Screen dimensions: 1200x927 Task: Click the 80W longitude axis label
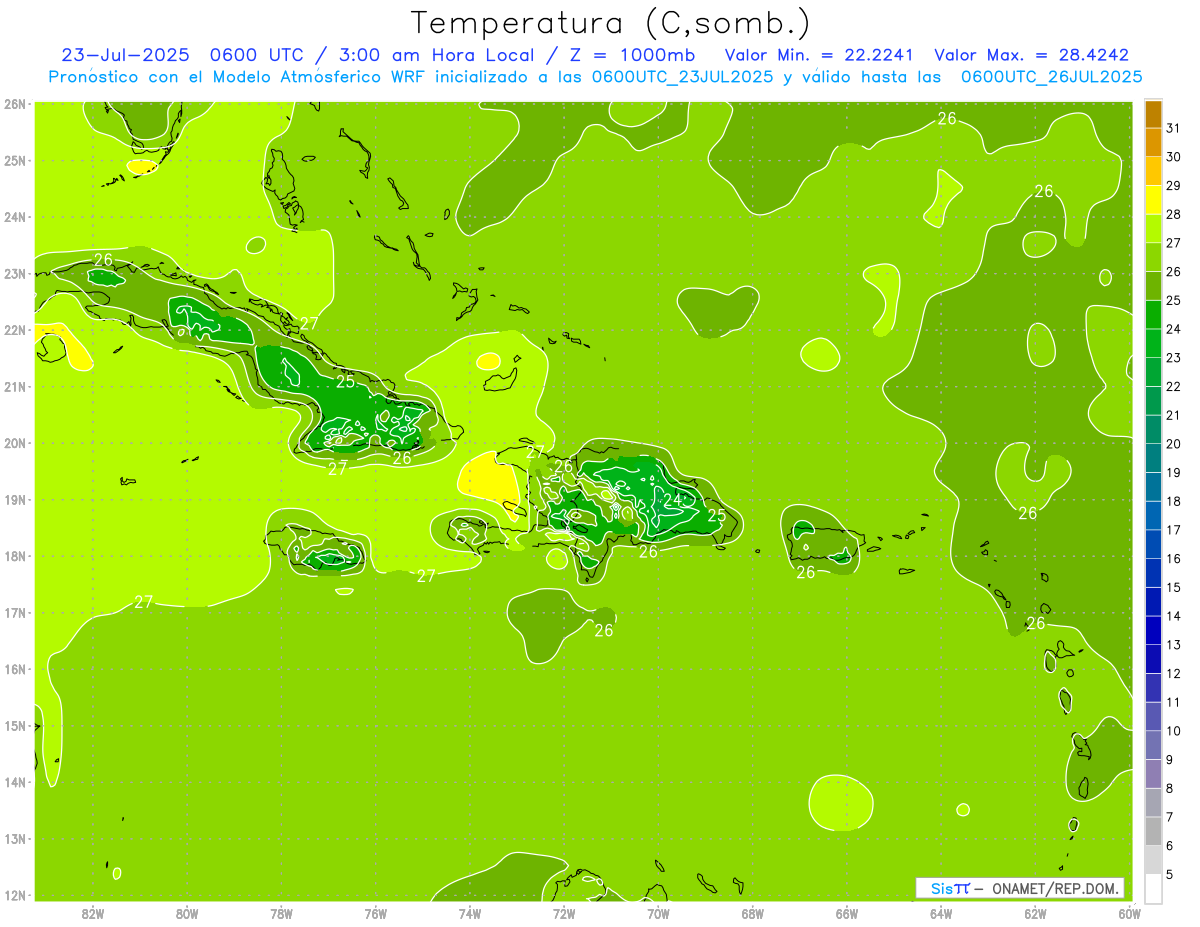[187, 913]
